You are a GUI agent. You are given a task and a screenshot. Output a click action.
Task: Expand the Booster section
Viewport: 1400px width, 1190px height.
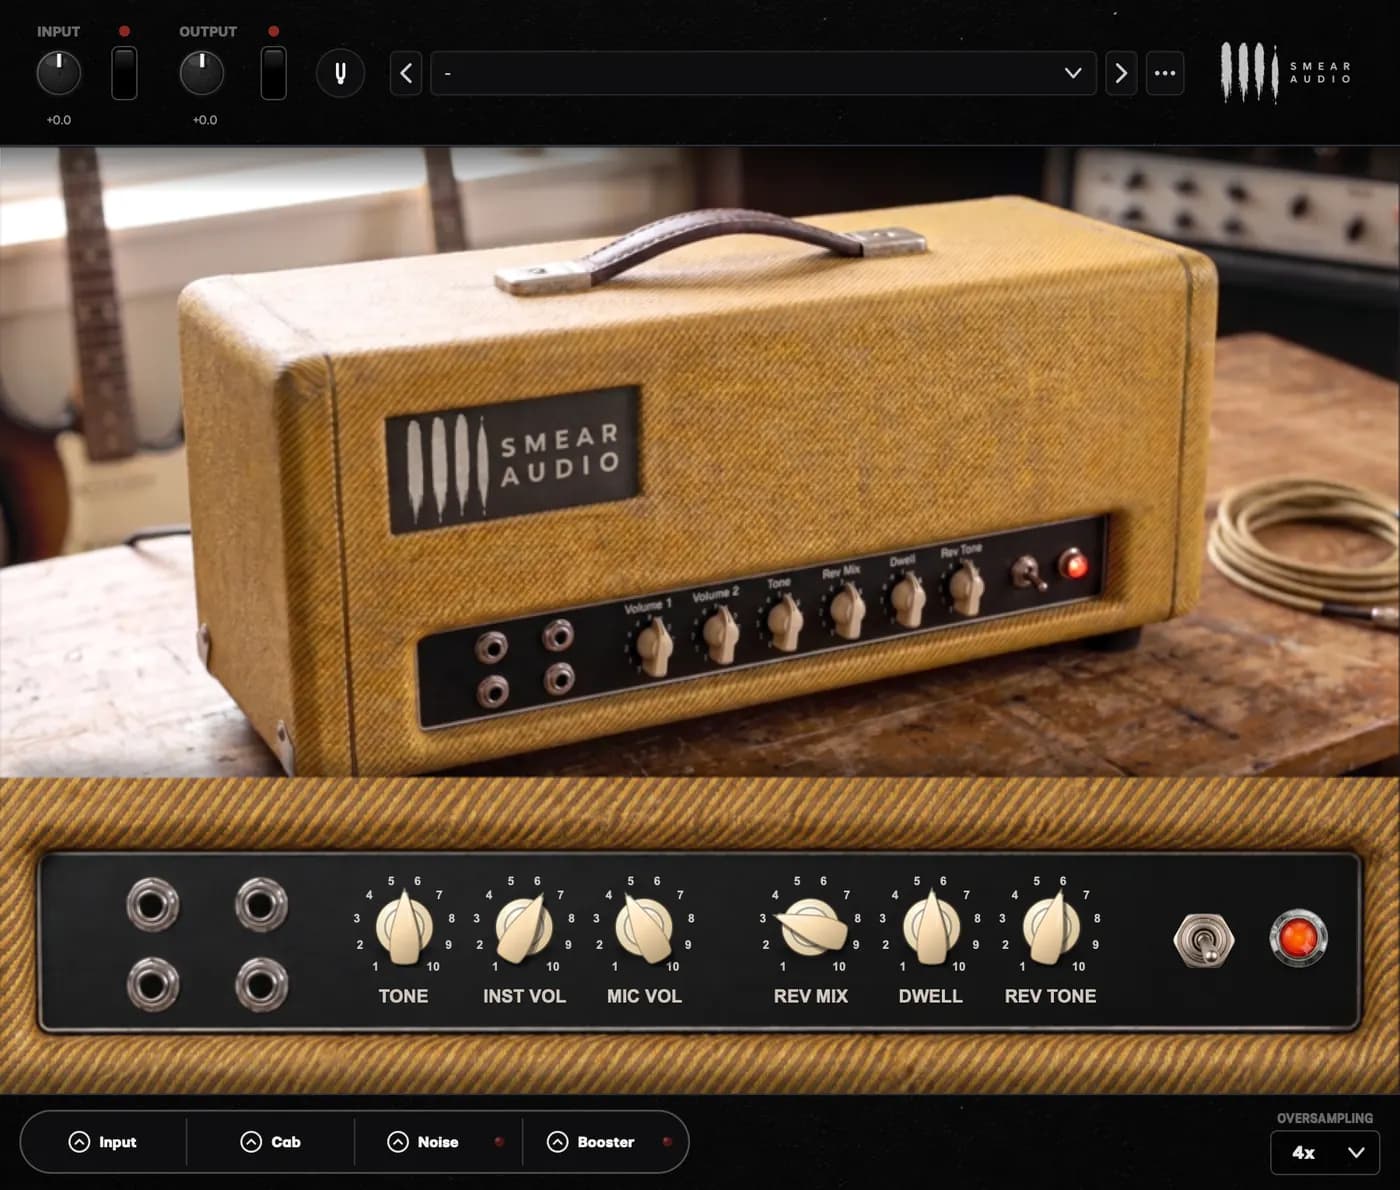(x=590, y=1142)
